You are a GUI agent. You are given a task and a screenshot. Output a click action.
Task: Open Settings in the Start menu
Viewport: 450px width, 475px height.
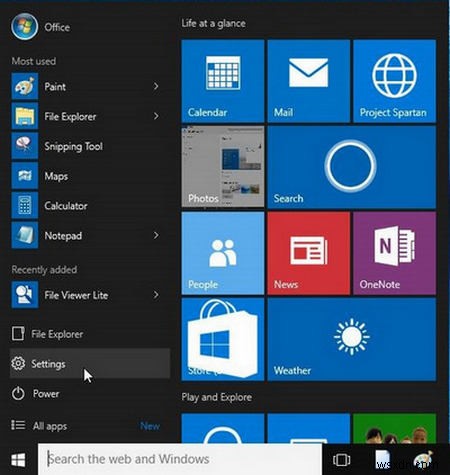point(90,364)
